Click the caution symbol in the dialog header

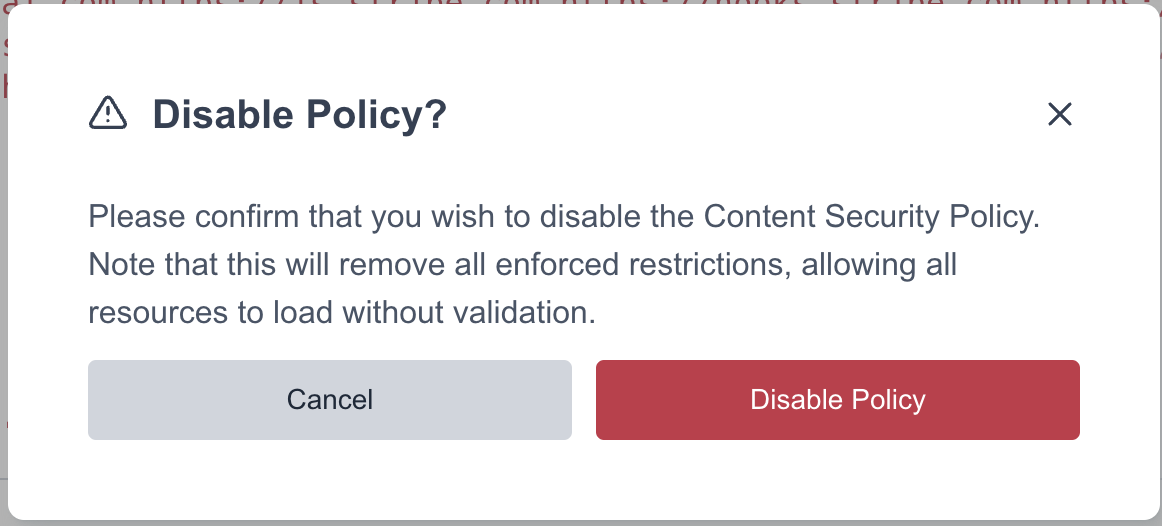click(108, 114)
